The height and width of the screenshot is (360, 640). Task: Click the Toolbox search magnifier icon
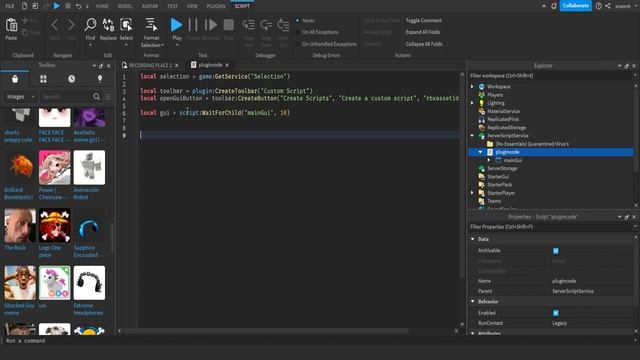(x=96, y=97)
